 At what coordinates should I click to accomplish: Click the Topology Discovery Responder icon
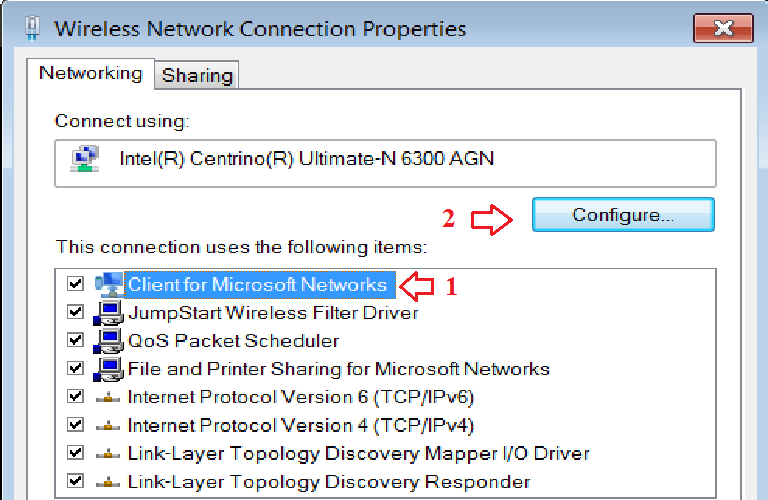coord(109,482)
